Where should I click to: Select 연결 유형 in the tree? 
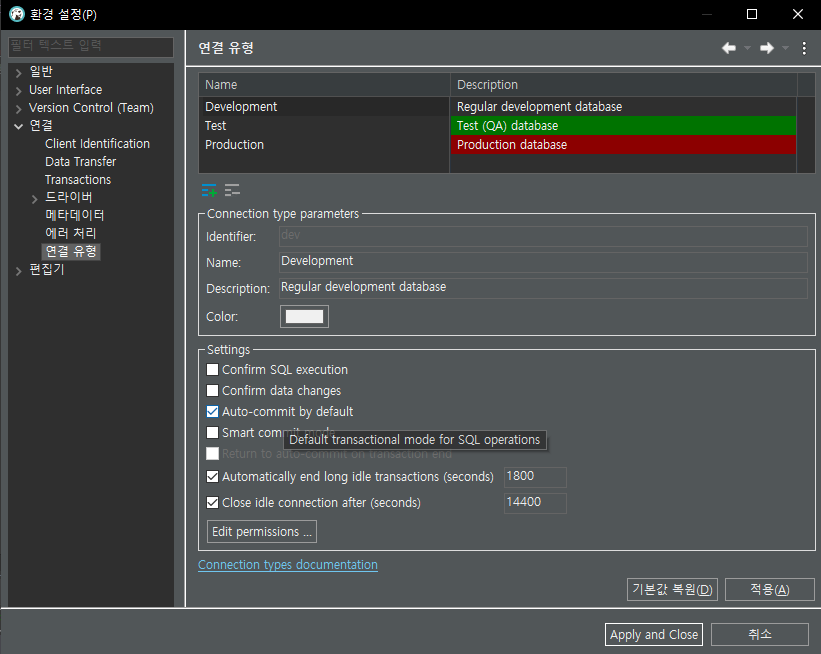[71, 251]
